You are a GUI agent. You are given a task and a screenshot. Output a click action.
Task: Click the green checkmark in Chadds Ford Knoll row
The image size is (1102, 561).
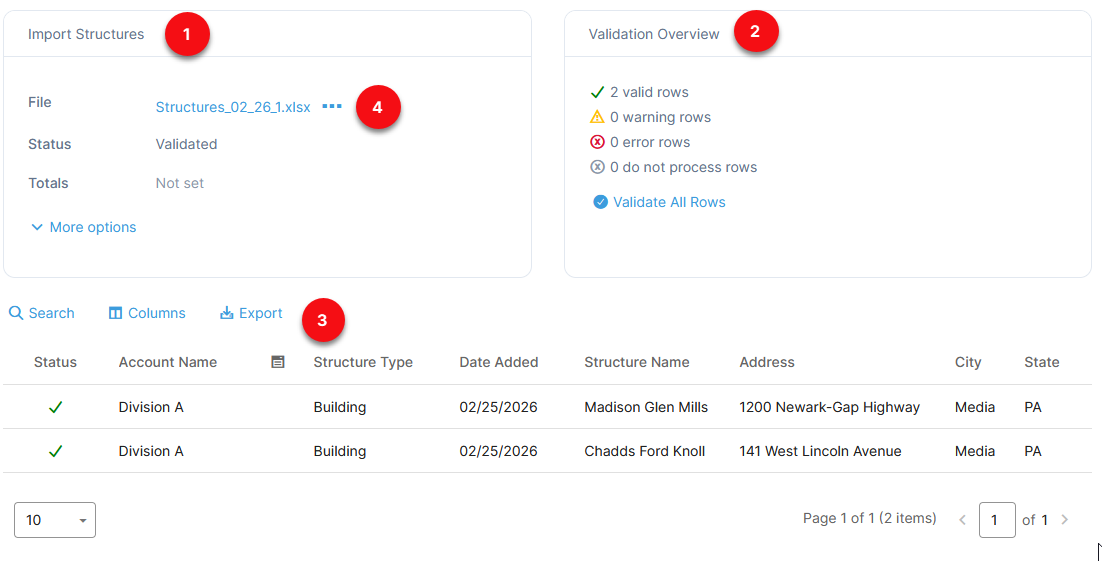[x=55, y=451]
